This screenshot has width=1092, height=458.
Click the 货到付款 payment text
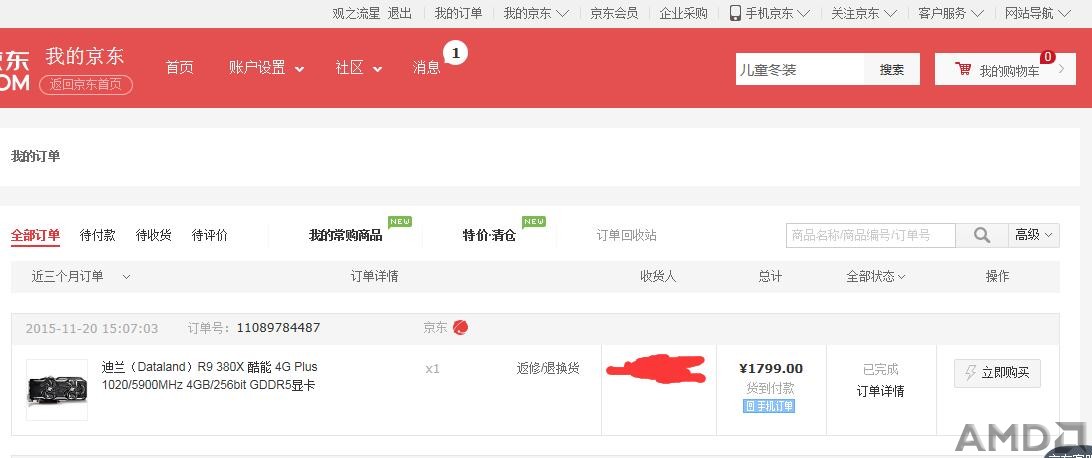coord(770,388)
